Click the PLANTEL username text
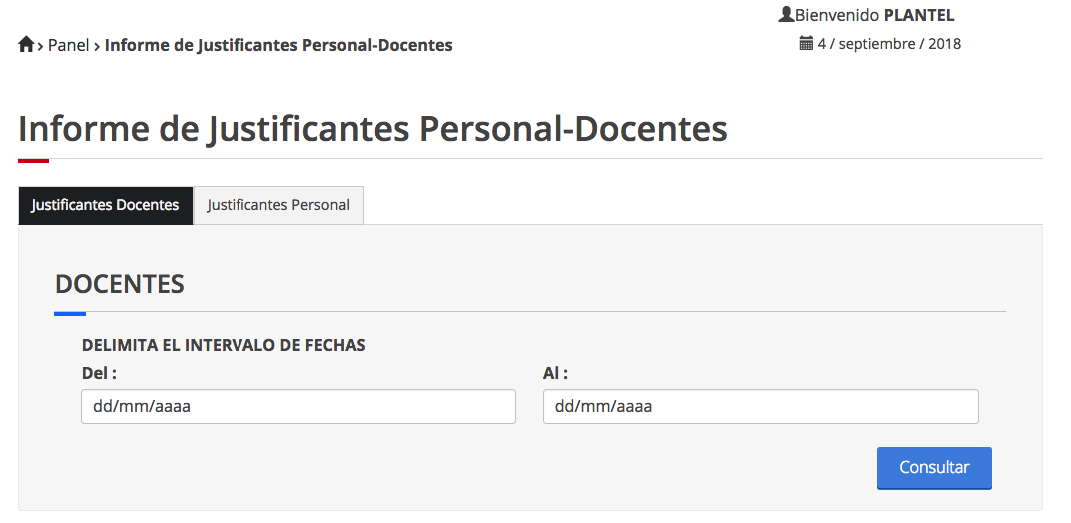 919,15
